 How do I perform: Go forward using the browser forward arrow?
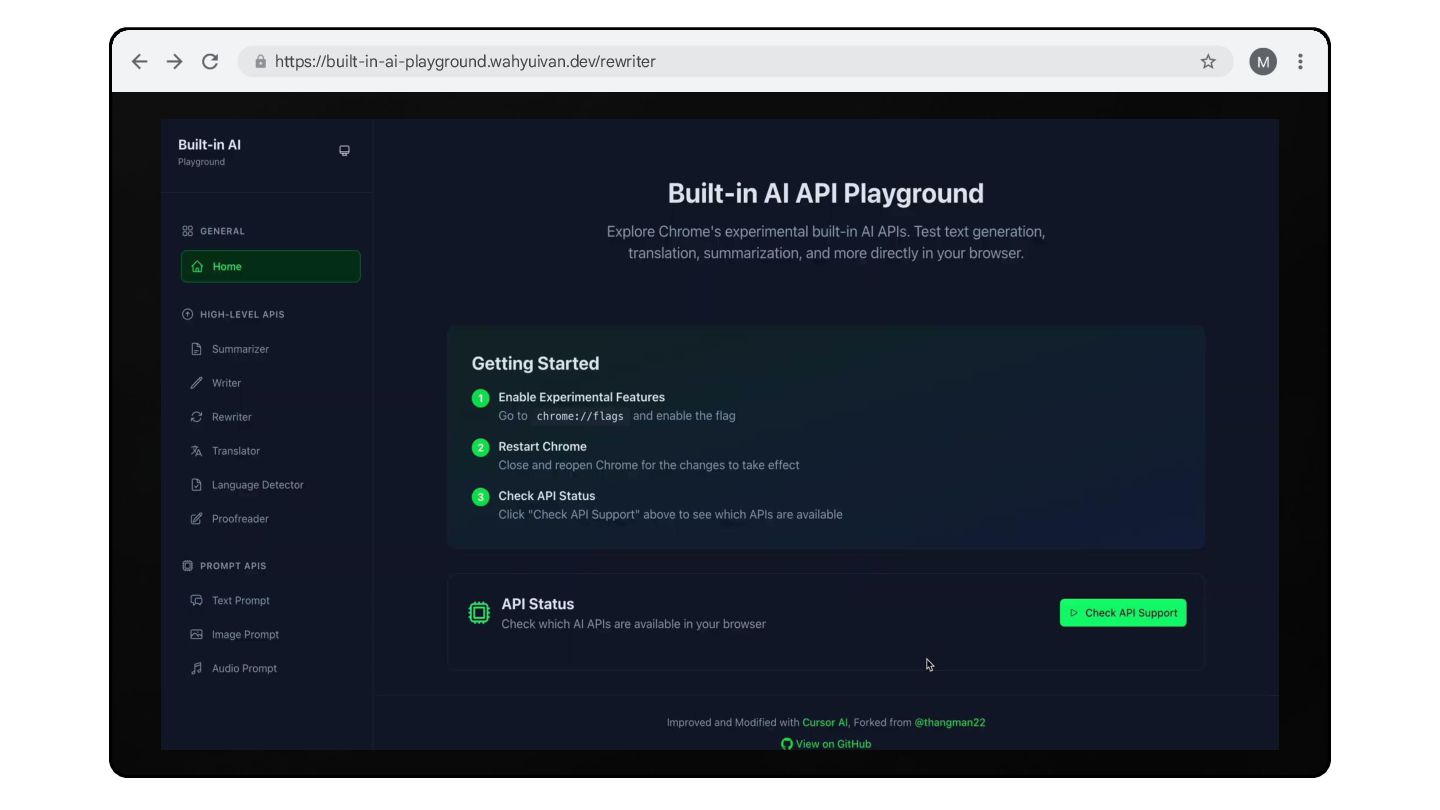[175, 61]
